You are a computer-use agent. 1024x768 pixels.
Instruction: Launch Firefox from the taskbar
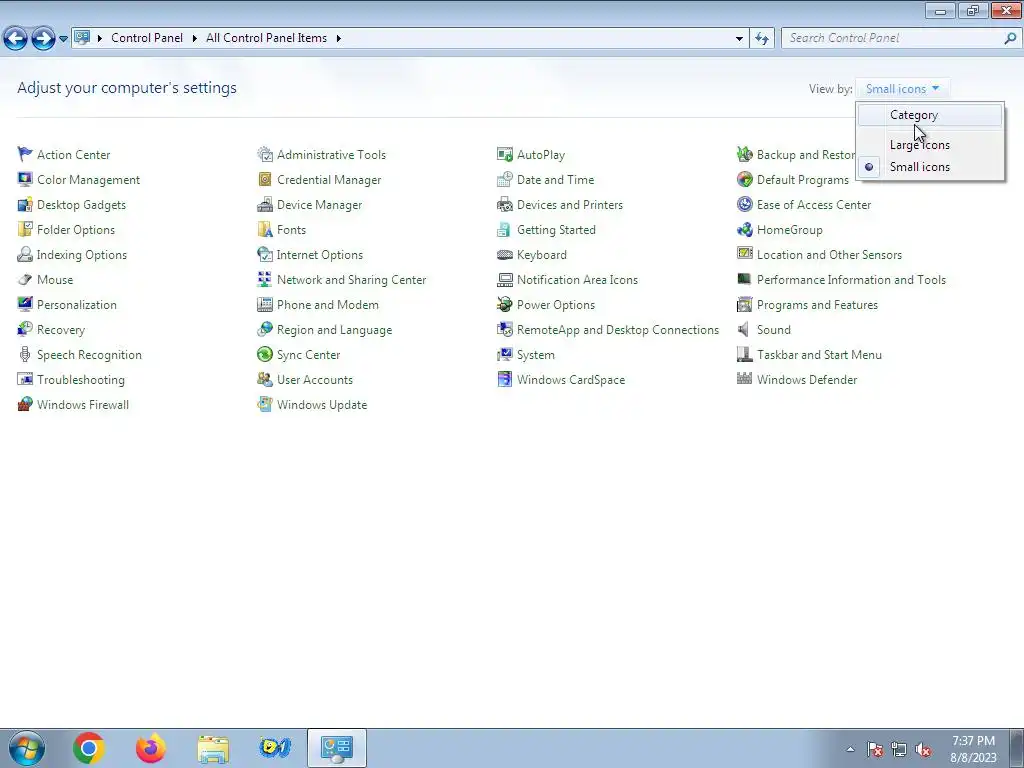click(151, 748)
